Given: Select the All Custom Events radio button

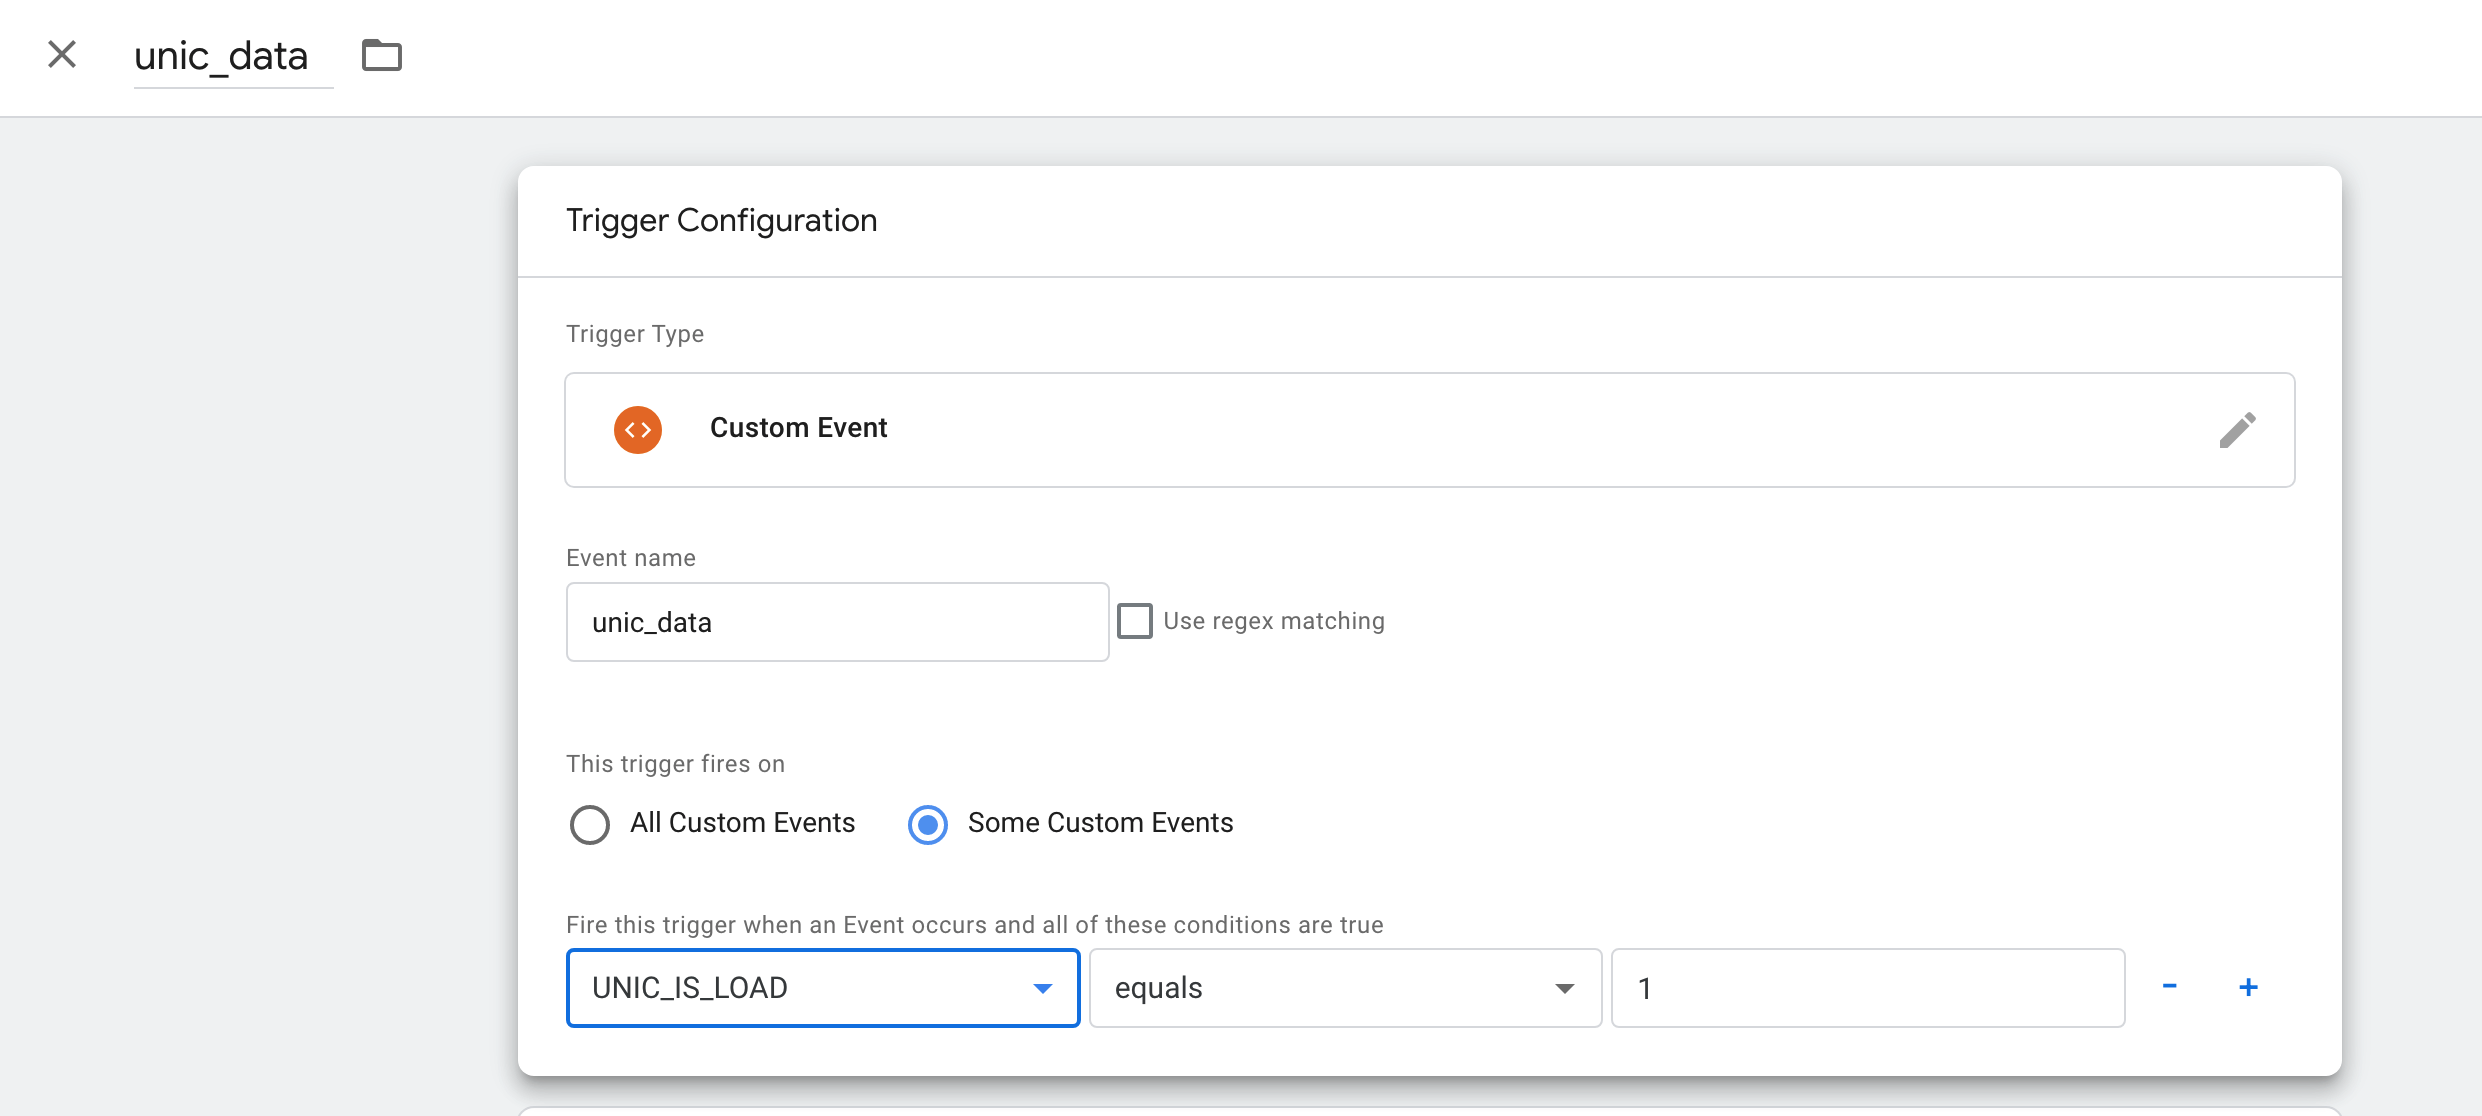Looking at the screenshot, I should pyautogui.click(x=590, y=825).
